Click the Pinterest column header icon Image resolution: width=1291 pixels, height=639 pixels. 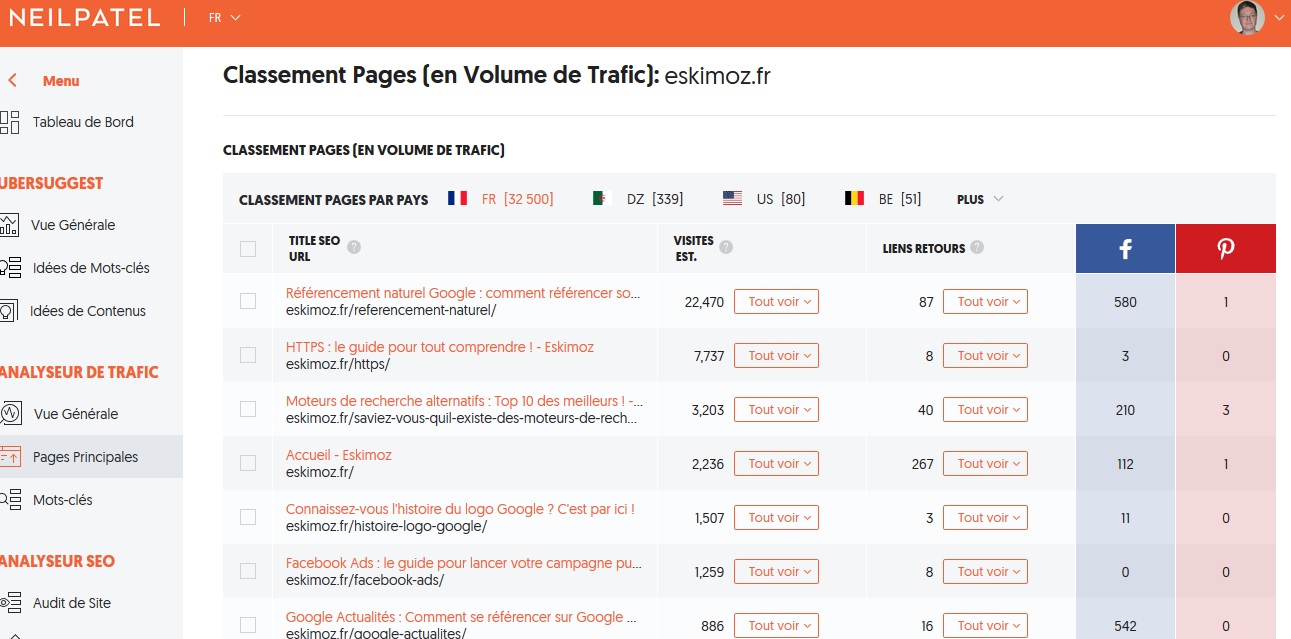[x=1226, y=249]
